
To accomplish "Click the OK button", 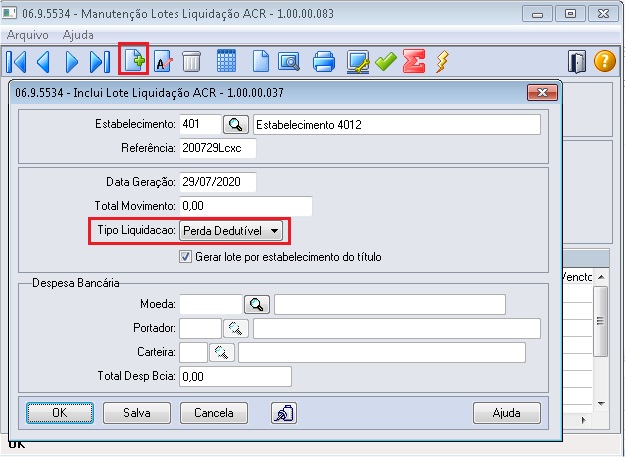I will pos(60,413).
